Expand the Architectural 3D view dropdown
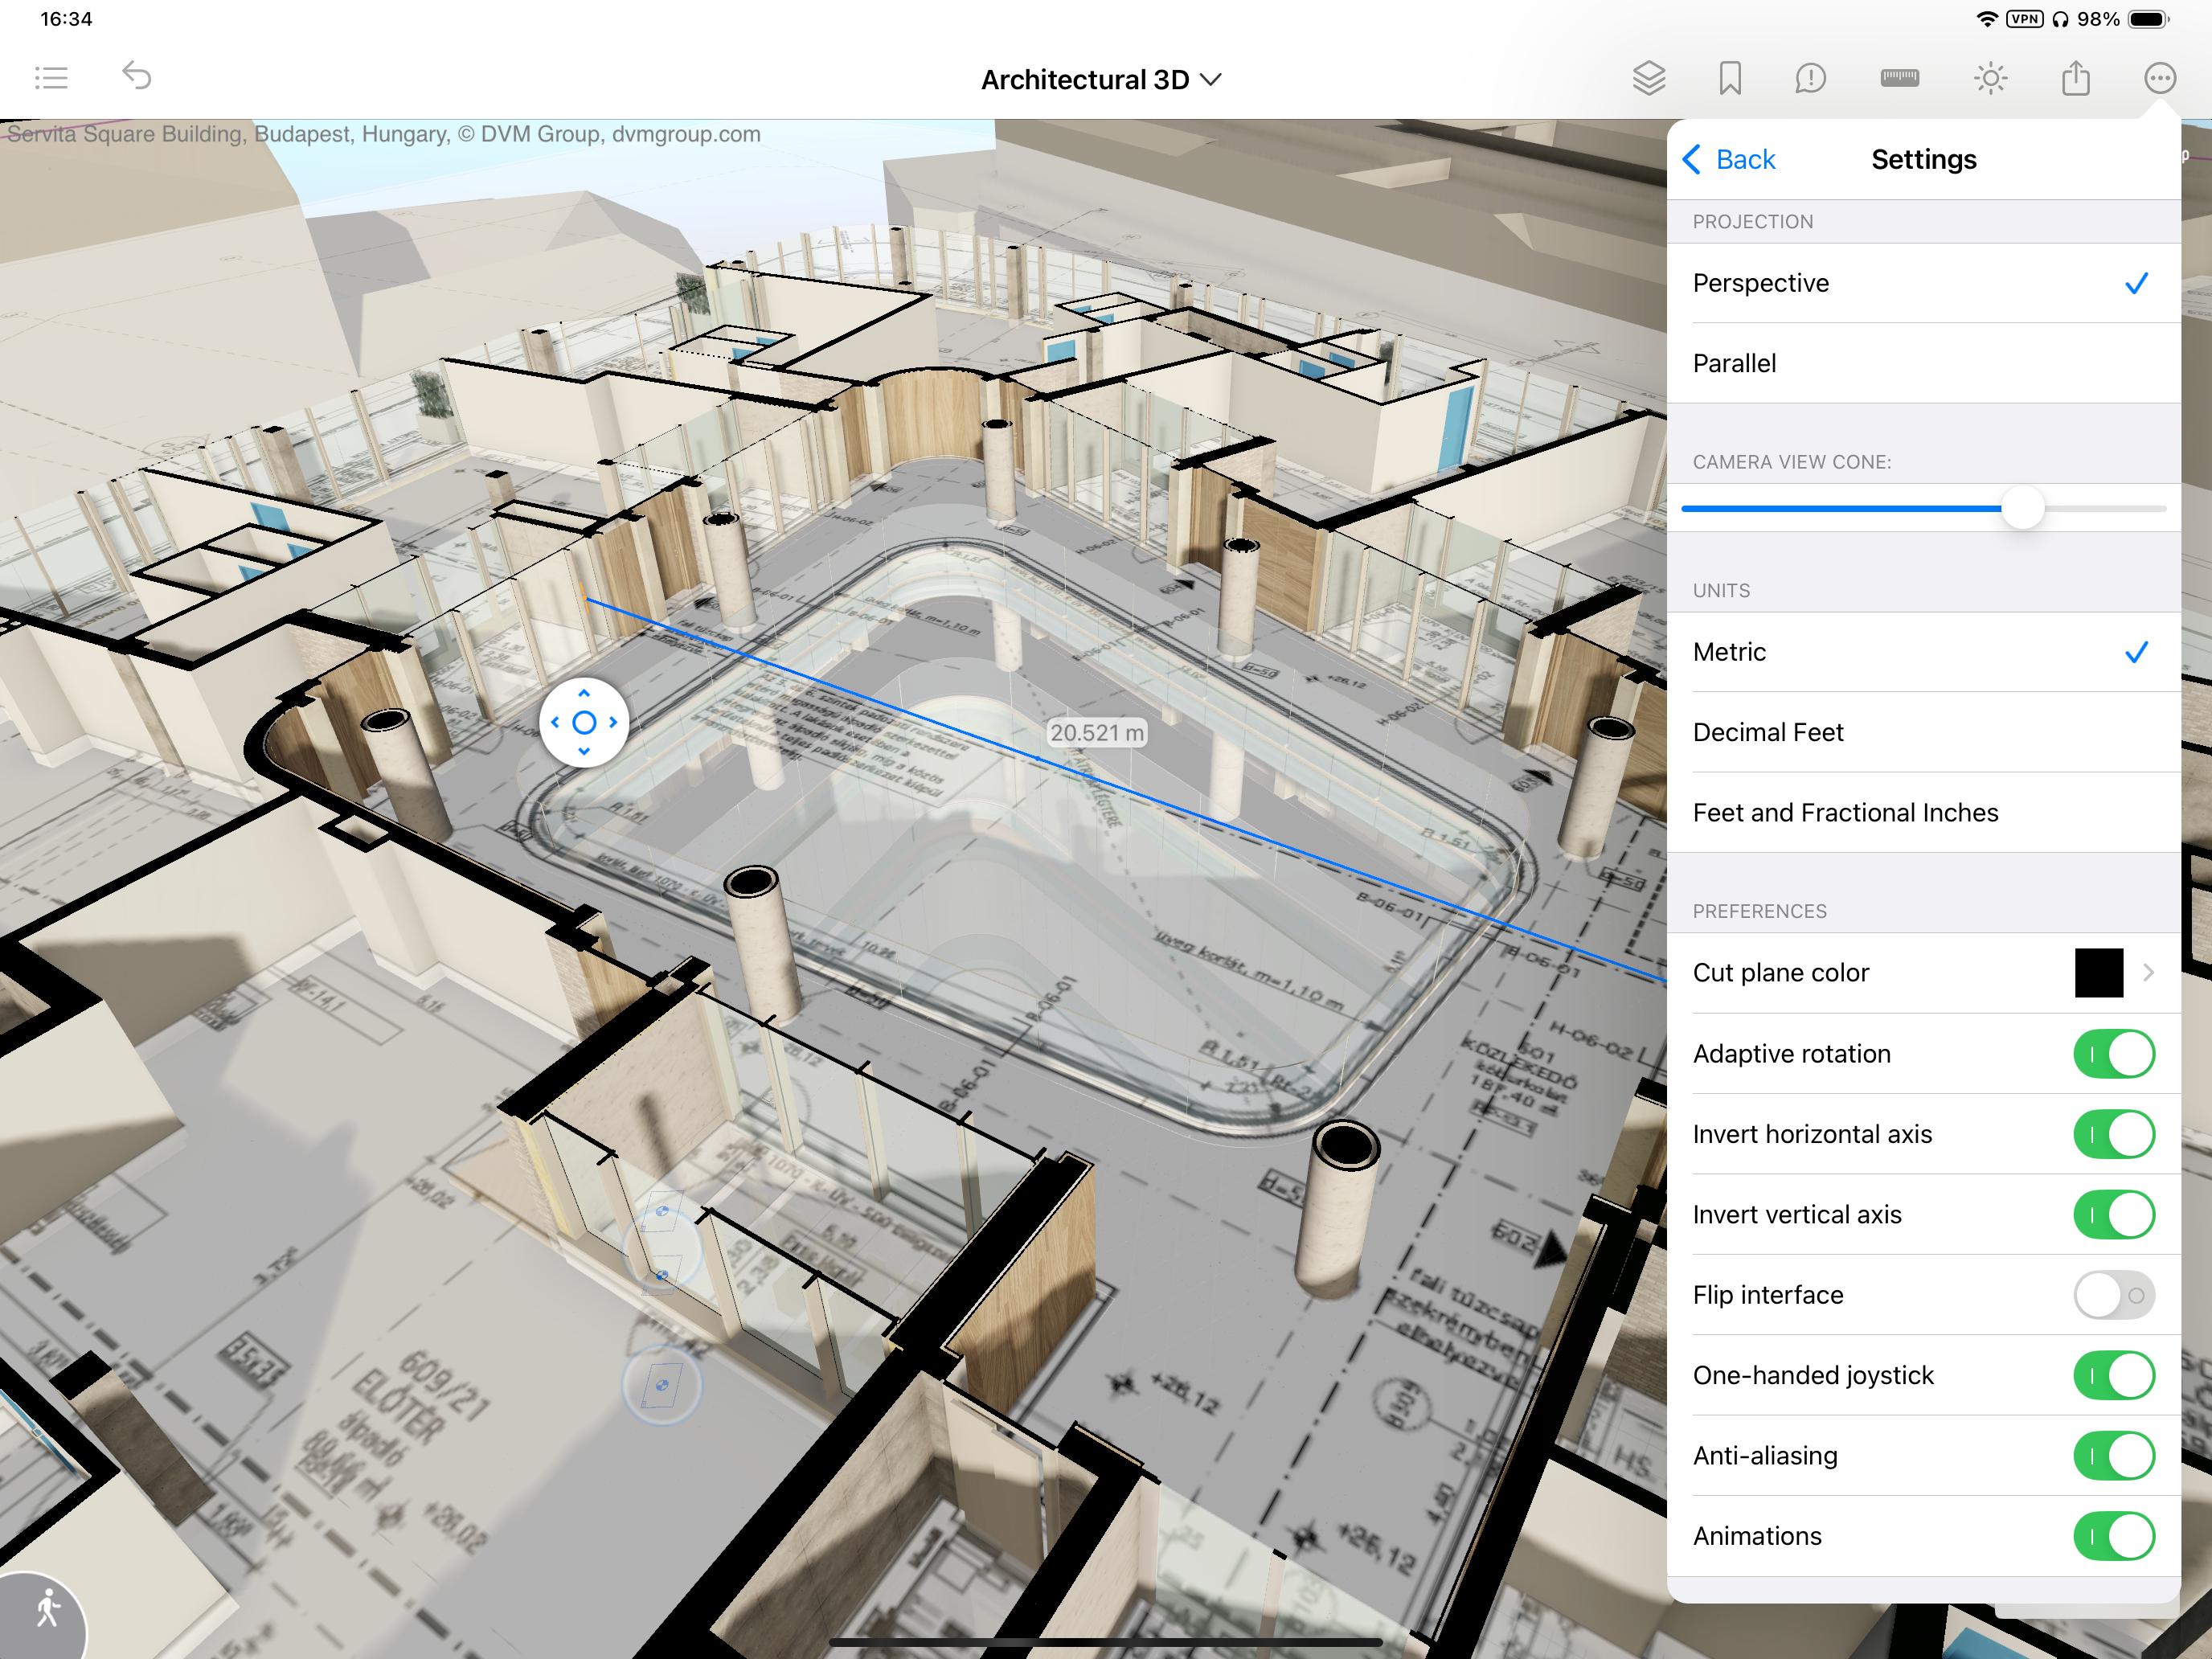Image resolution: width=2212 pixels, height=1659 pixels. (x=1100, y=80)
